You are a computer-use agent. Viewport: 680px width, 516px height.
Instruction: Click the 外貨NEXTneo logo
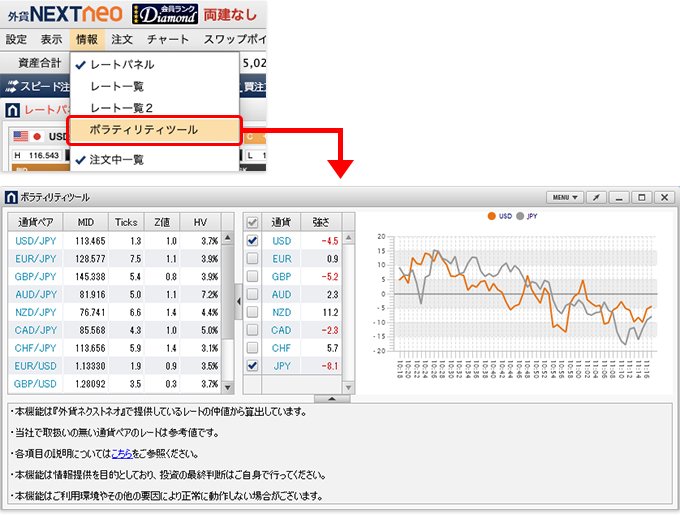64,14
